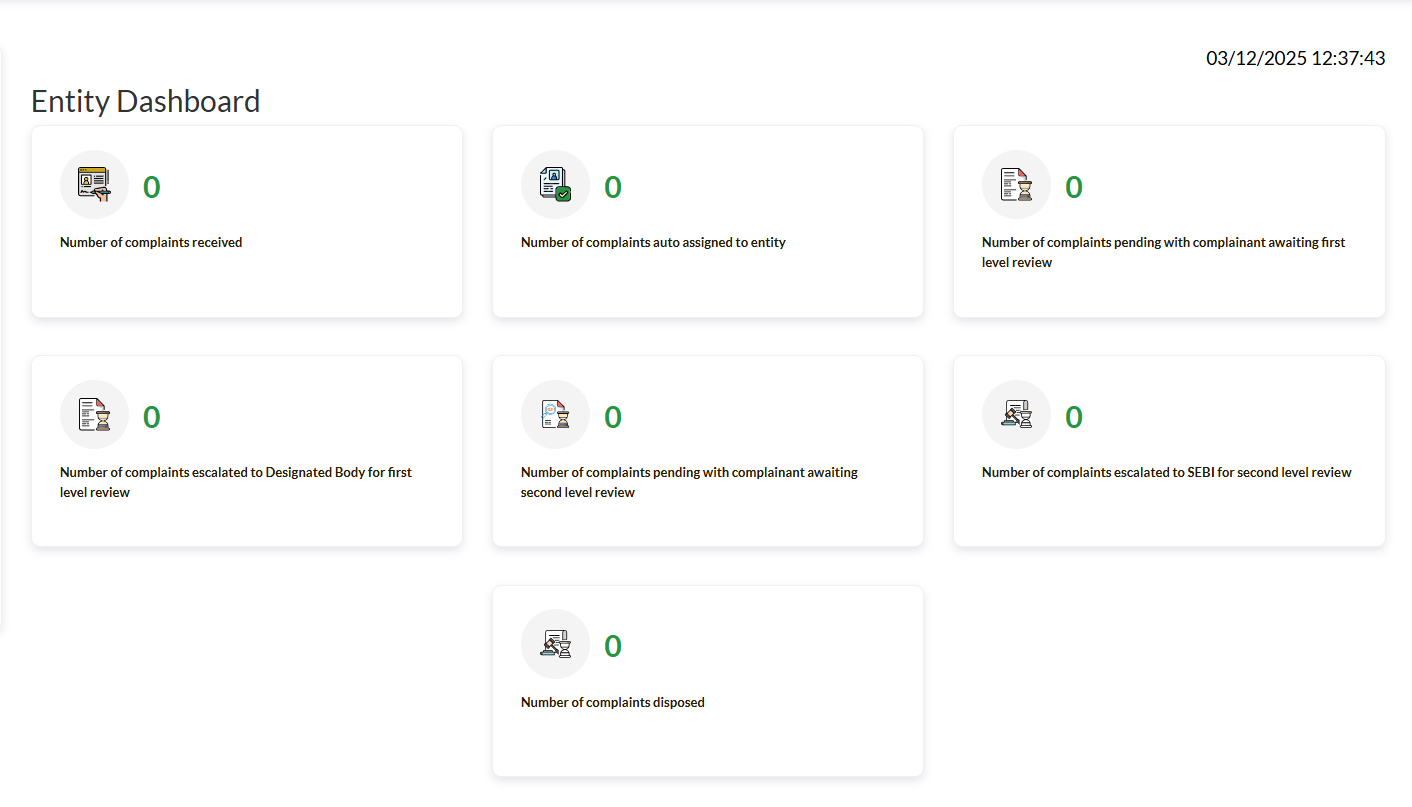Select the complaints received count
1412x807 pixels.
point(152,187)
